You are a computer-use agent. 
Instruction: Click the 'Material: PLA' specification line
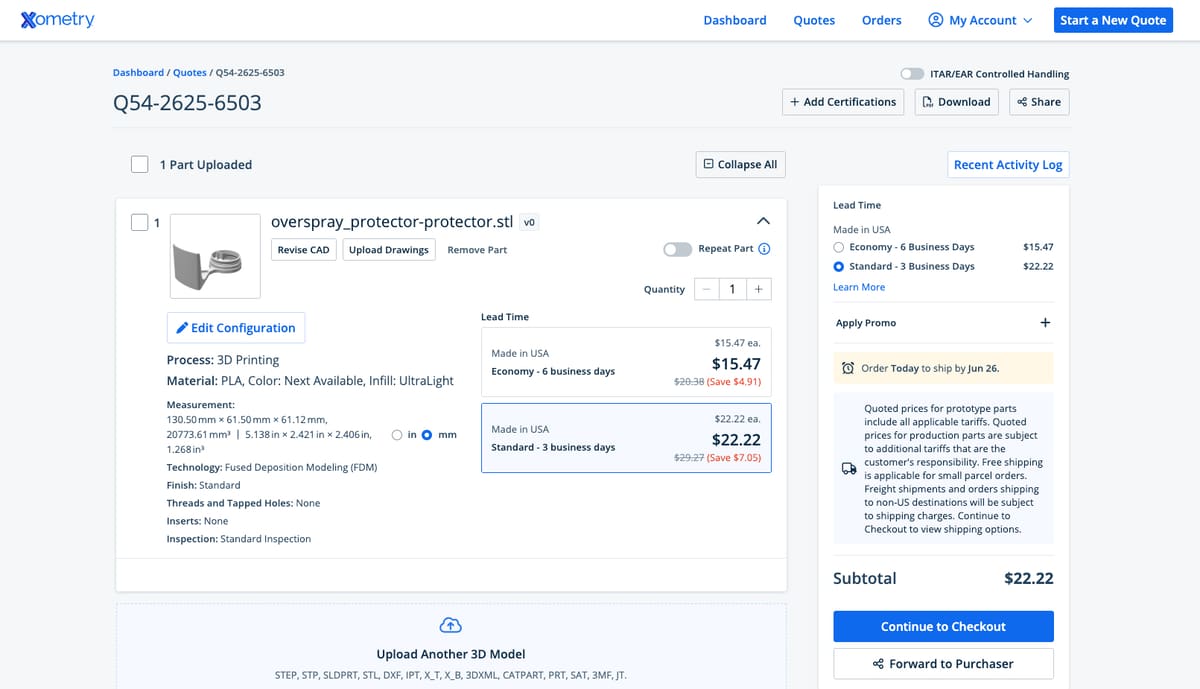click(310, 381)
